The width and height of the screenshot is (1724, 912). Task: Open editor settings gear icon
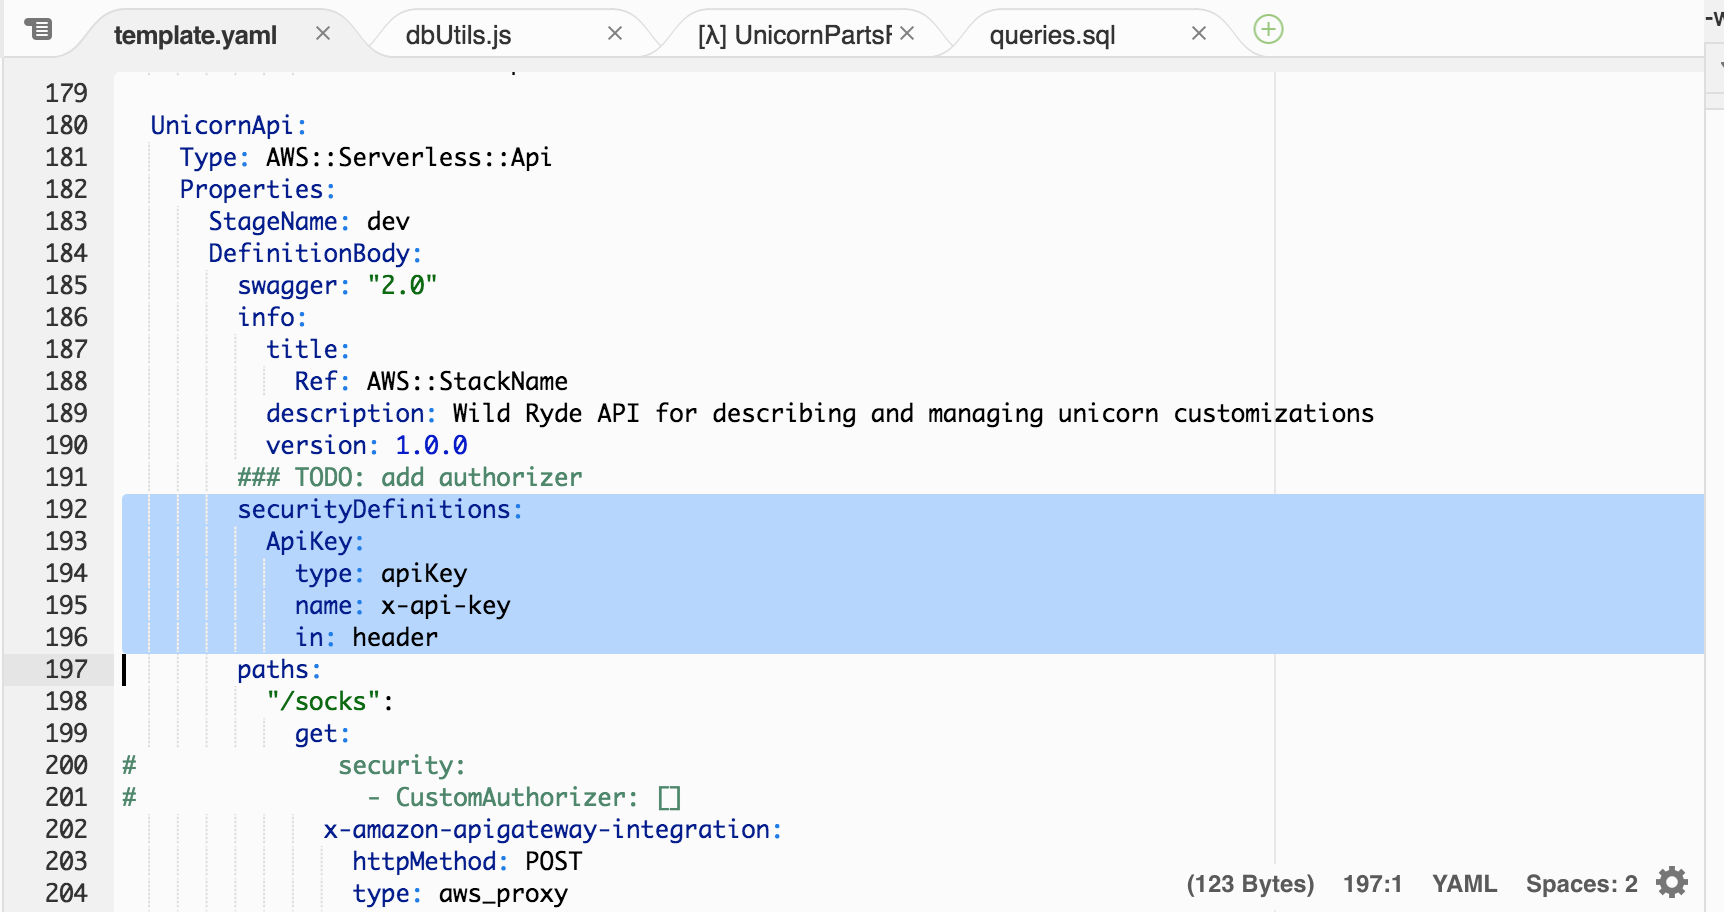pyautogui.click(x=1672, y=882)
